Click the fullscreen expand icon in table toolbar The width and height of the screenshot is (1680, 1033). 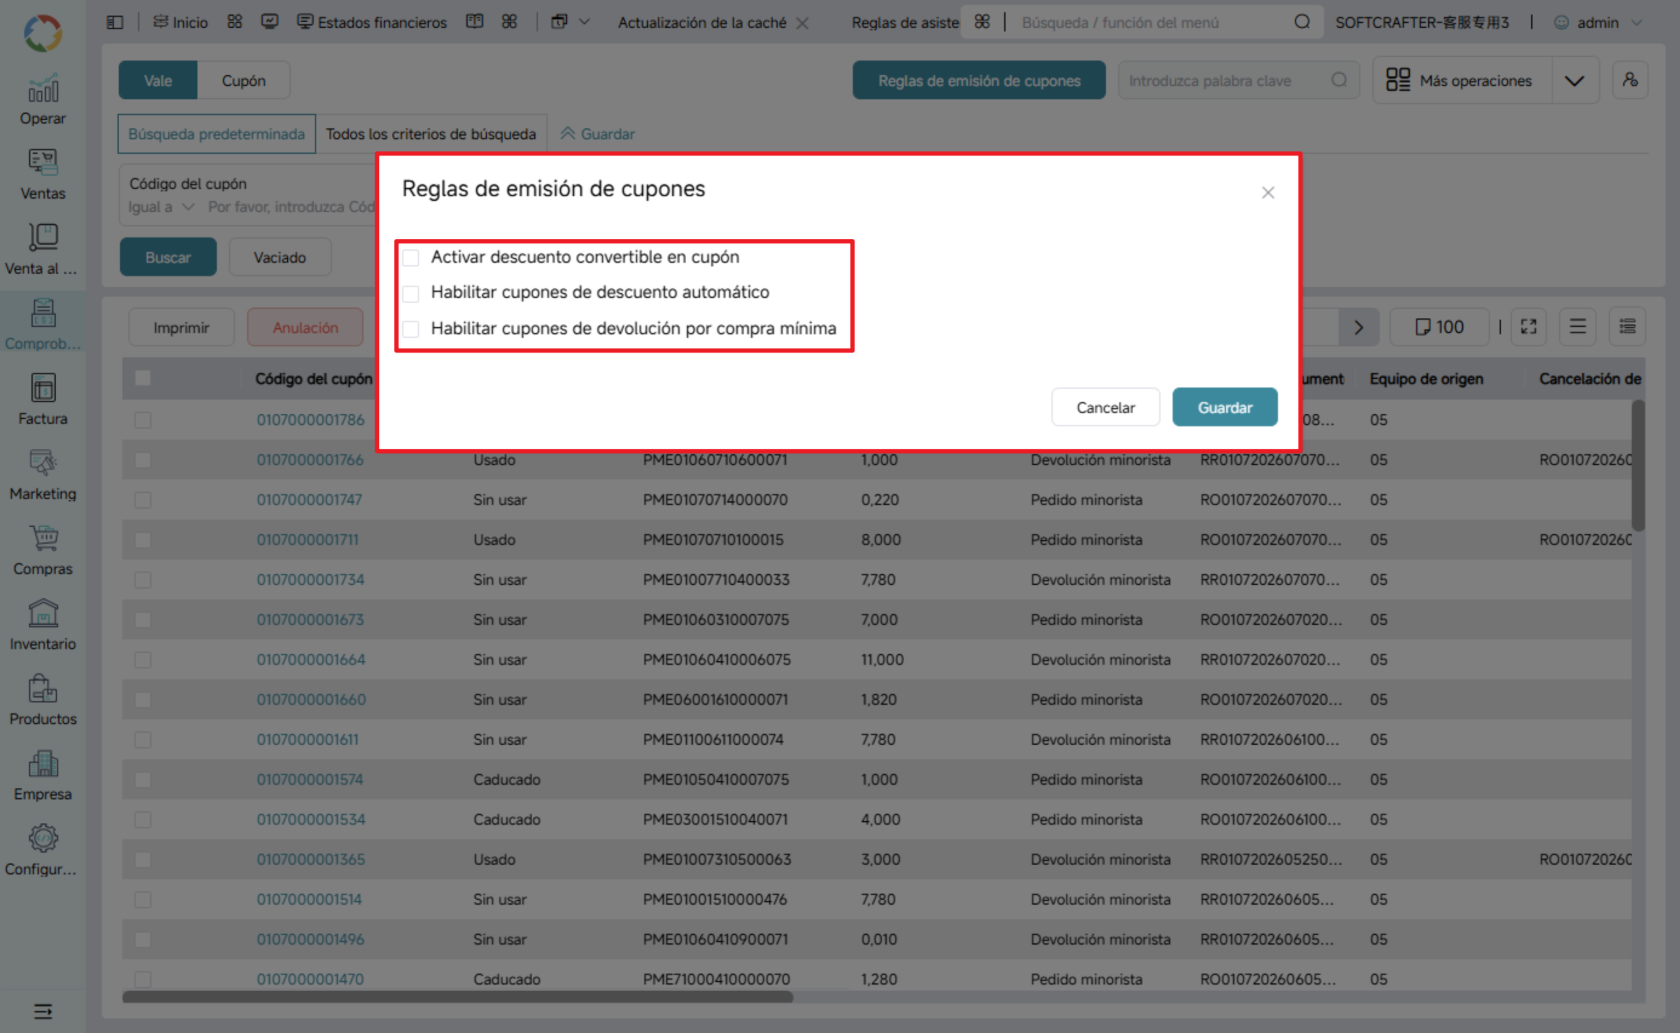pyautogui.click(x=1528, y=327)
